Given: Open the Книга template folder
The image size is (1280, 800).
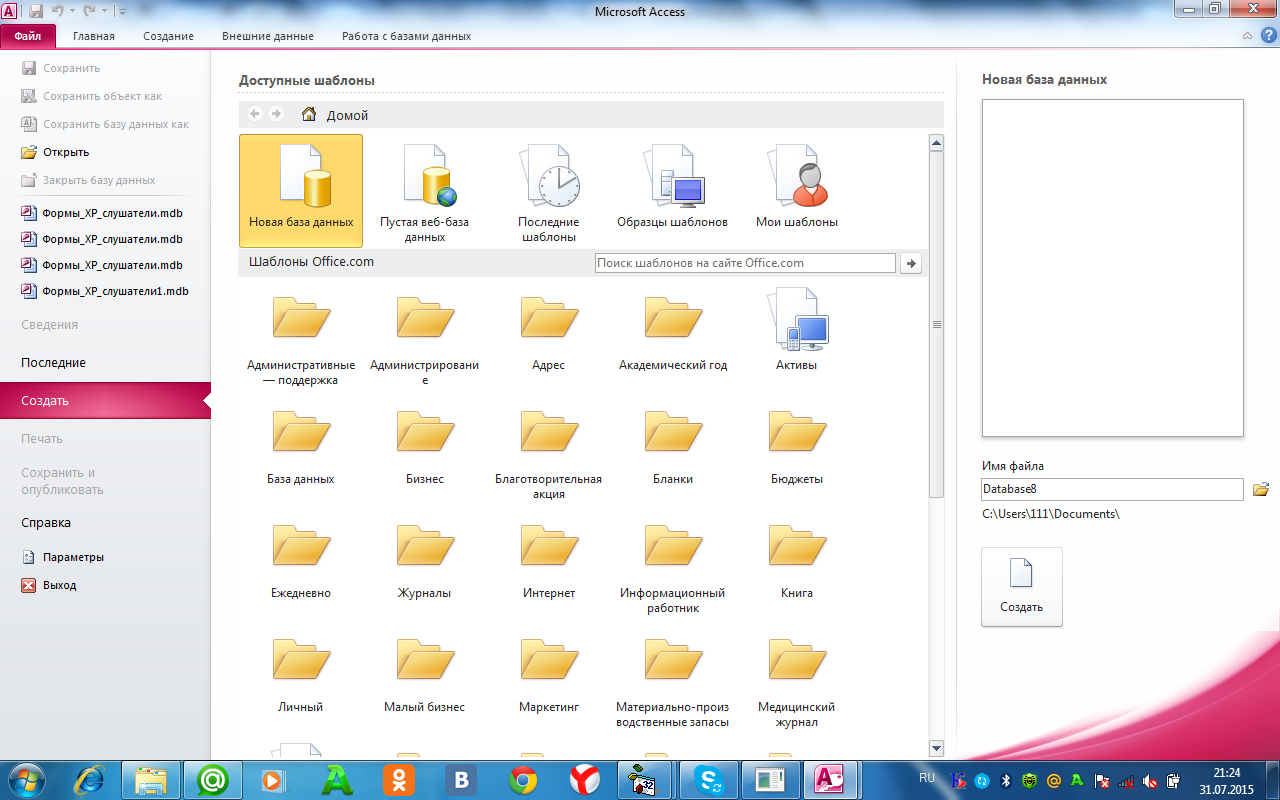Looking at the screenshot, I should 797,562.
